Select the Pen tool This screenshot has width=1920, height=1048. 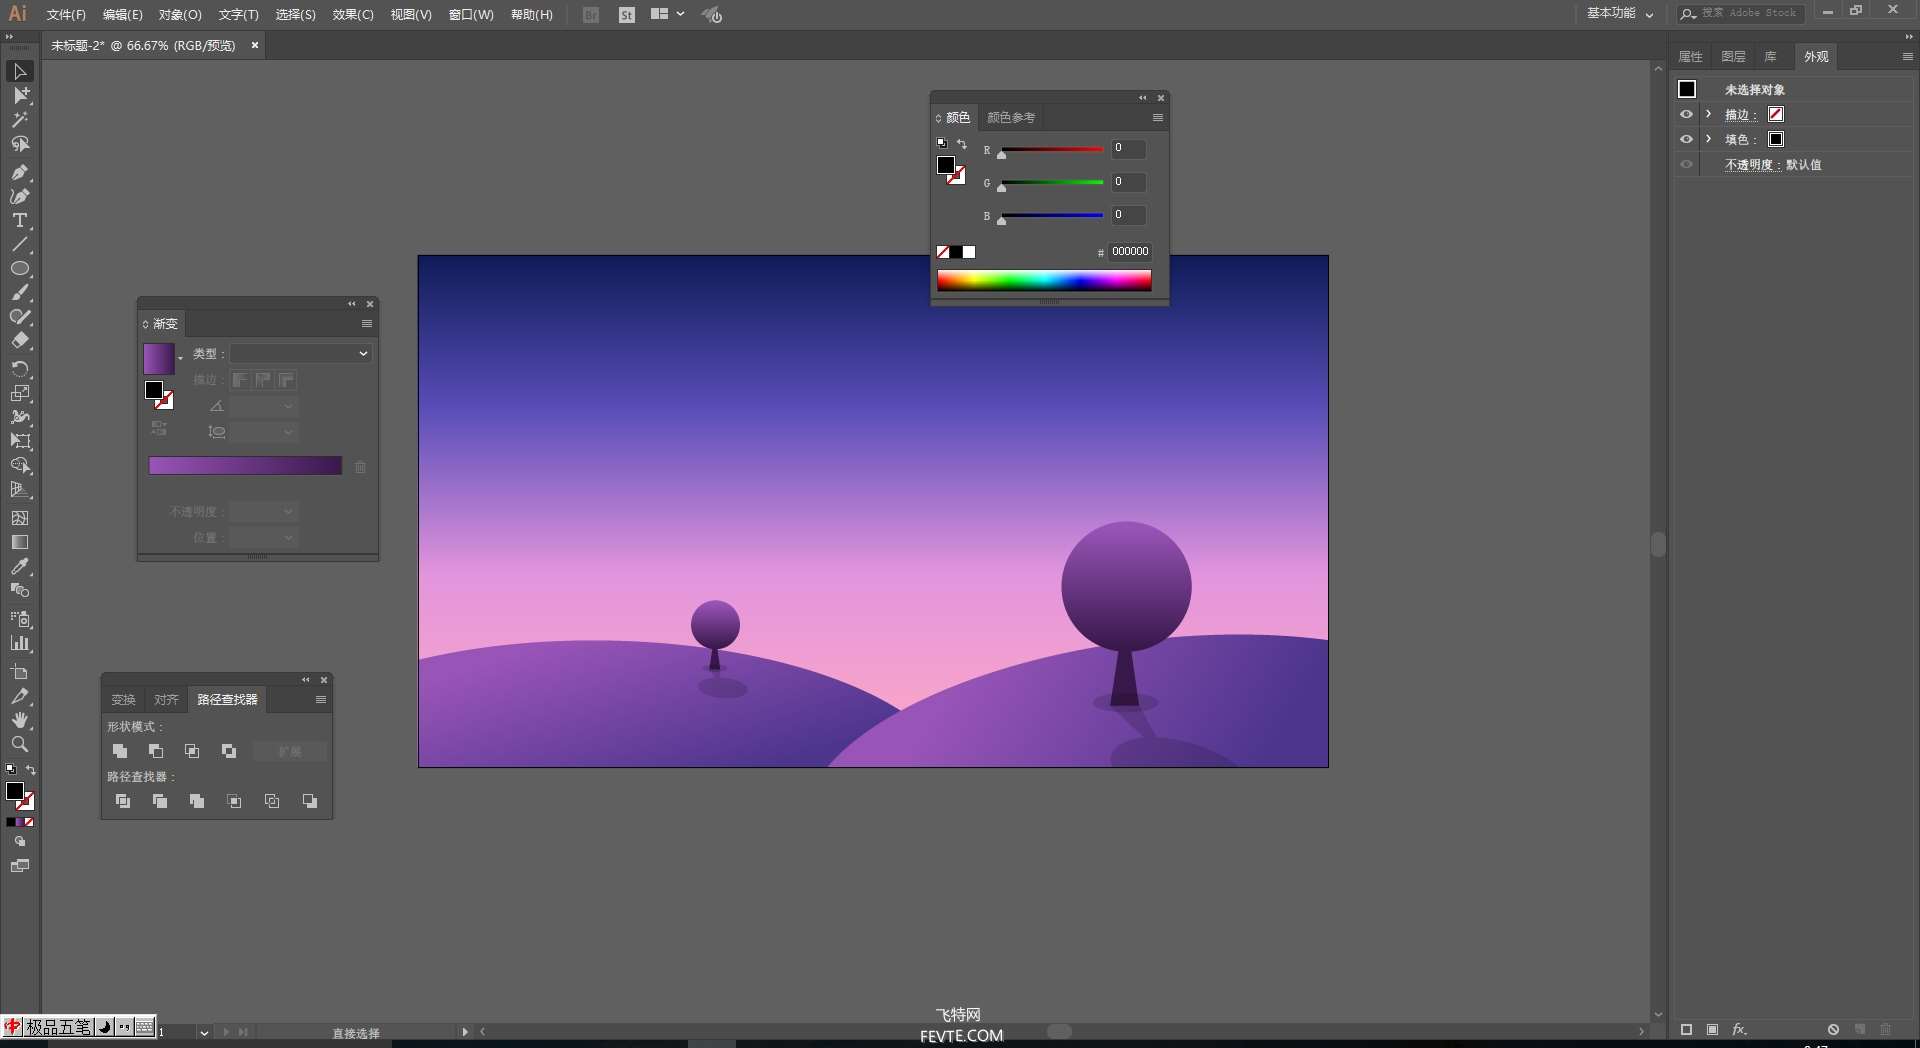[19, 172]
